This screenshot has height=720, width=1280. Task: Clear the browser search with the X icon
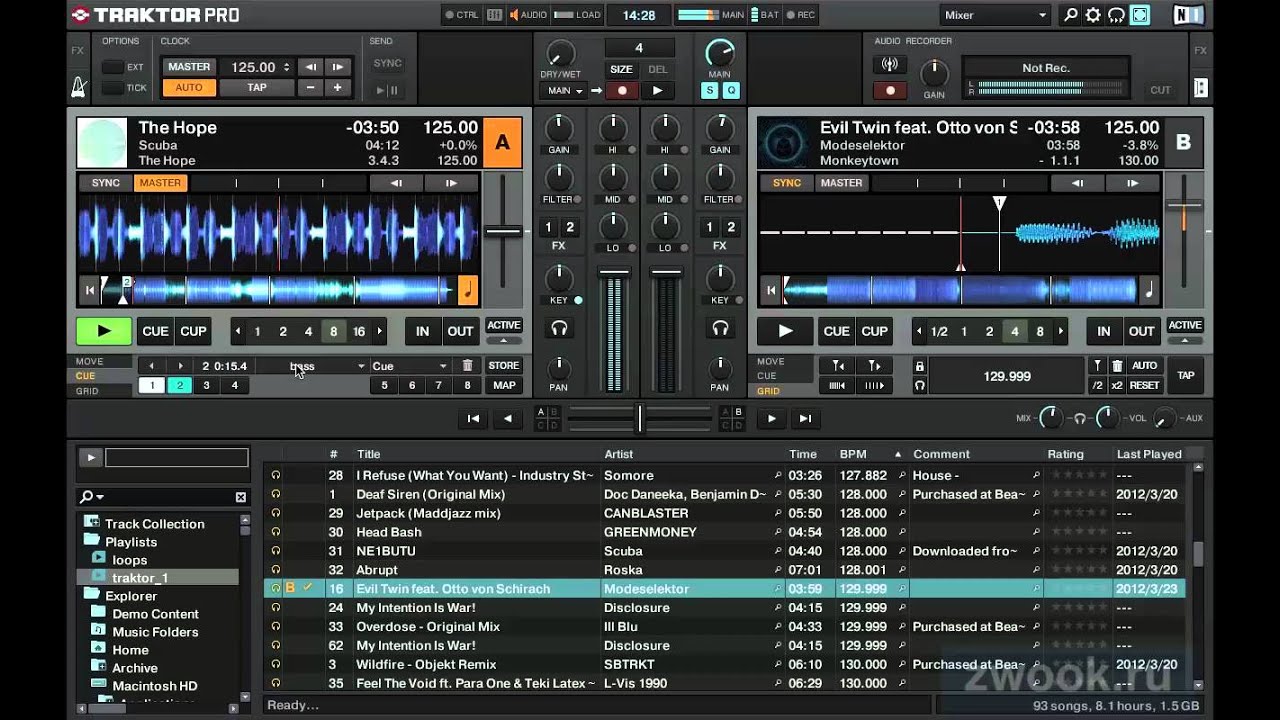(241, 496)
